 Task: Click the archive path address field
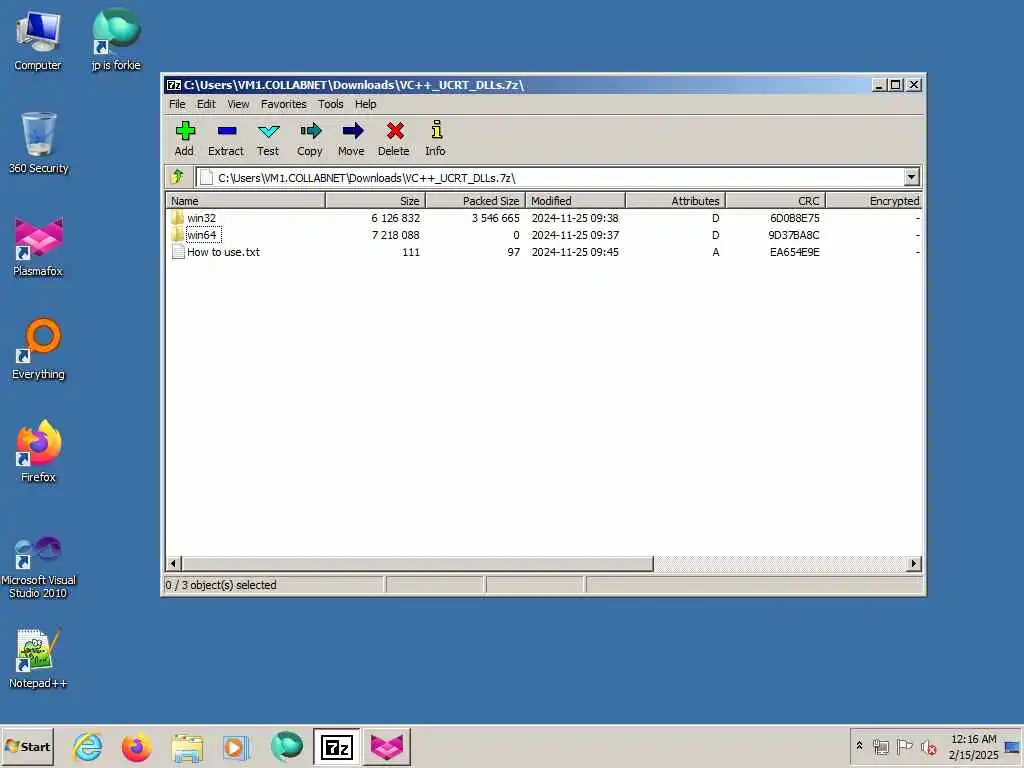[x=550, y=177]
